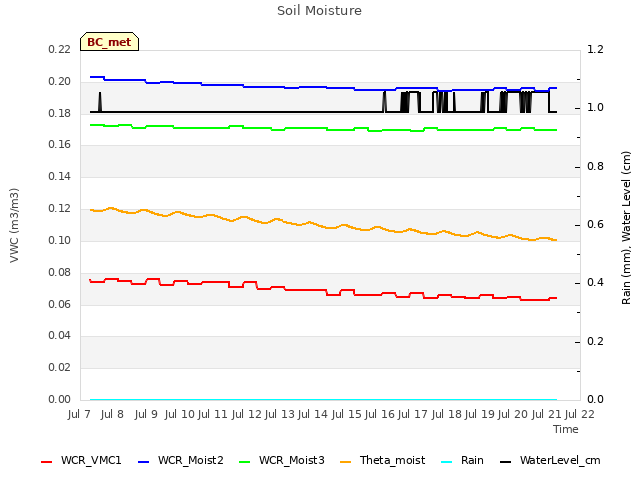Click the 0.22 left axis value
This screenshot has width=640, height=480.
(60, 49)
